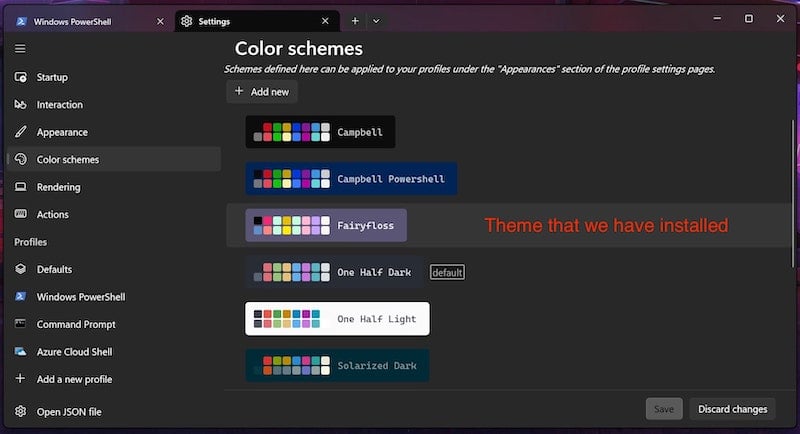The height and width of the screenshot is (434, 800).
Task: Click the default badge beside One Half Dark
Action: point(447,272)
